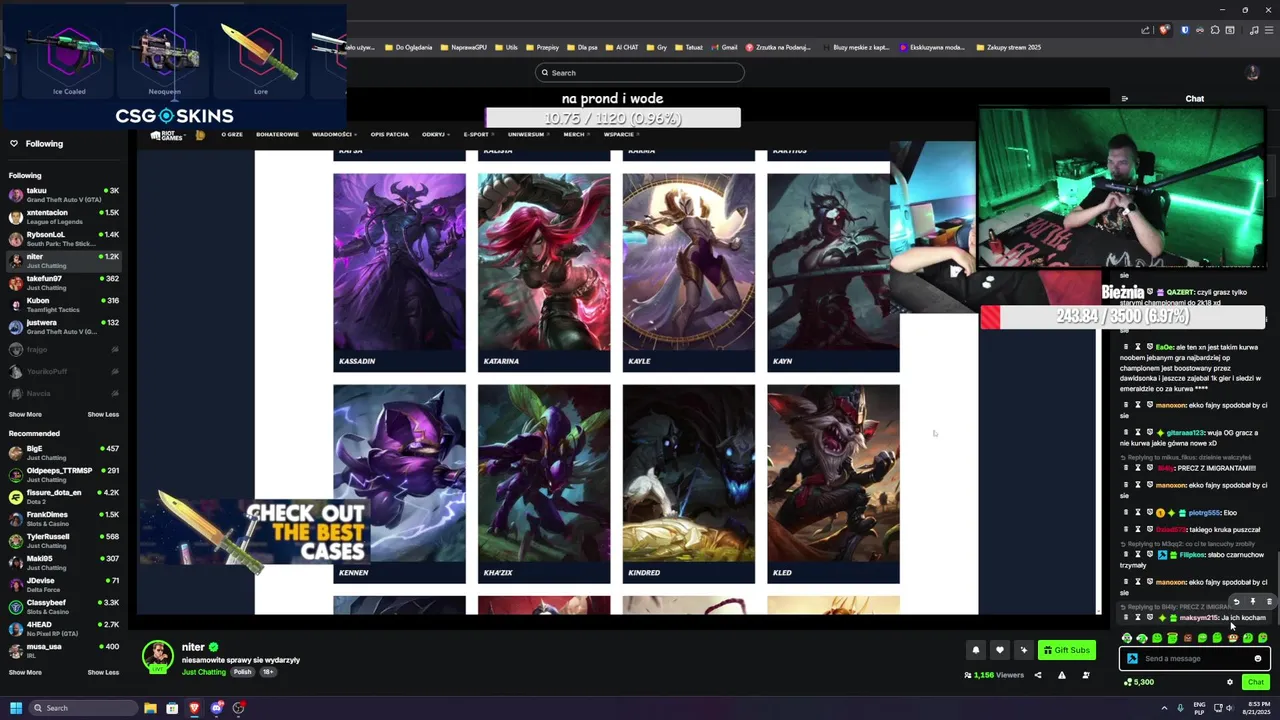Click the green Chat send button
This screenshot has height=720, width=1280.
1256,682
